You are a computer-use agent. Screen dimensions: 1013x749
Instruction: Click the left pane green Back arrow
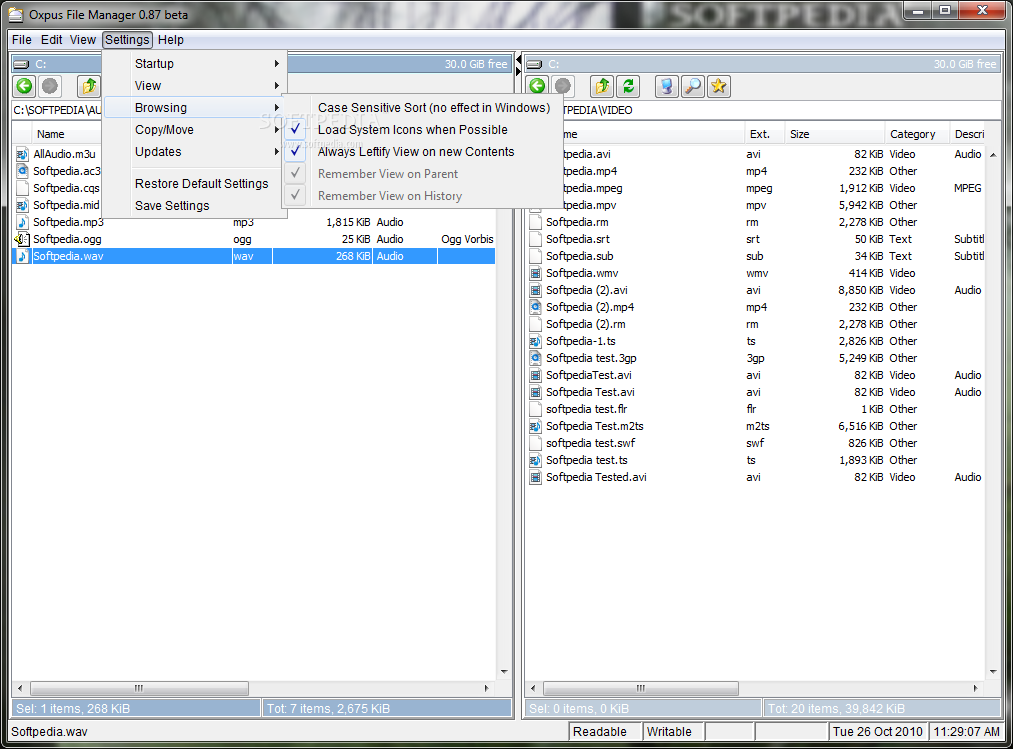[25, 86]
